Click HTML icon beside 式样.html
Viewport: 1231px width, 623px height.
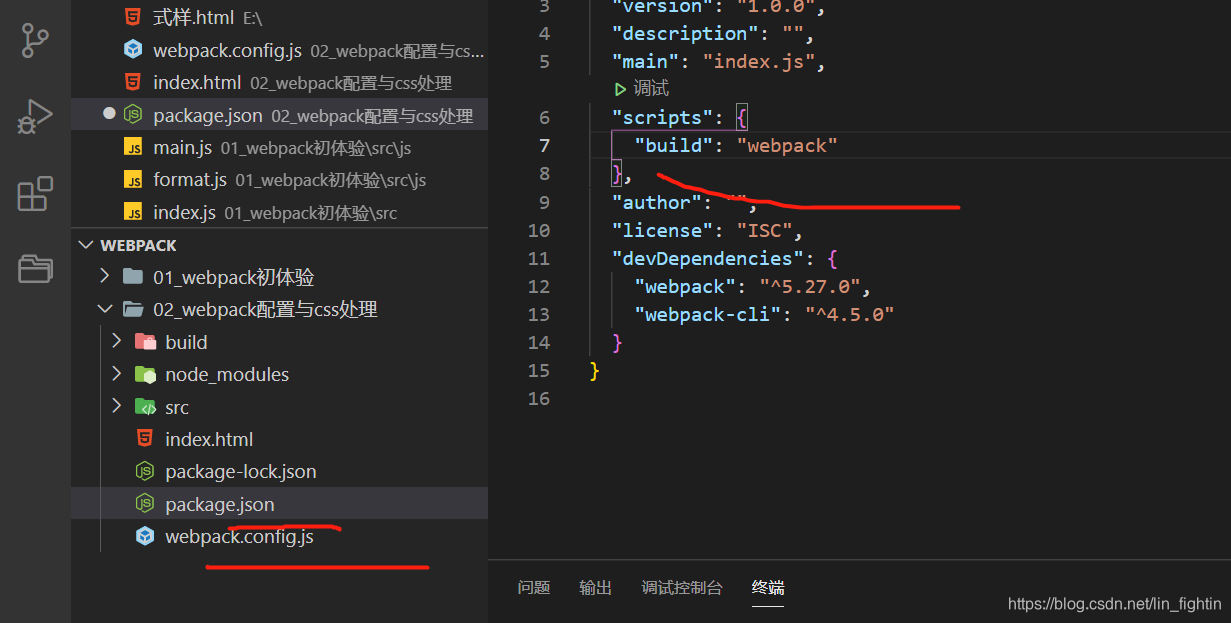tap(133, 17)
